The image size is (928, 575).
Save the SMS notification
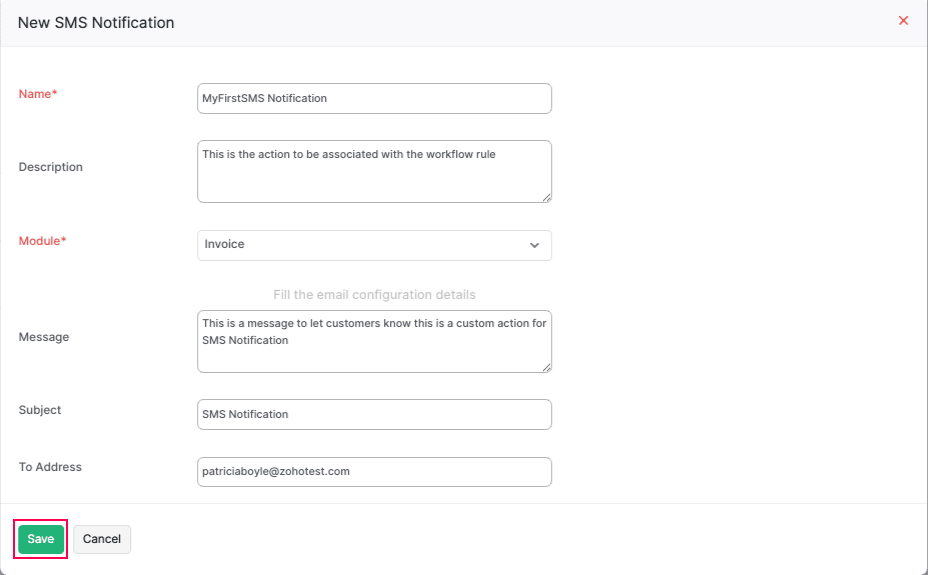pyautogui.click(x=41, y=539)
